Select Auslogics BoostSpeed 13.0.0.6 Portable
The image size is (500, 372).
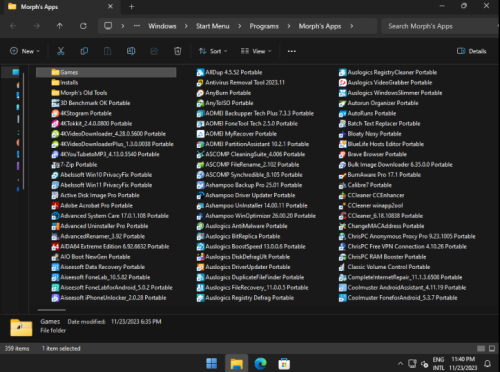251,247
